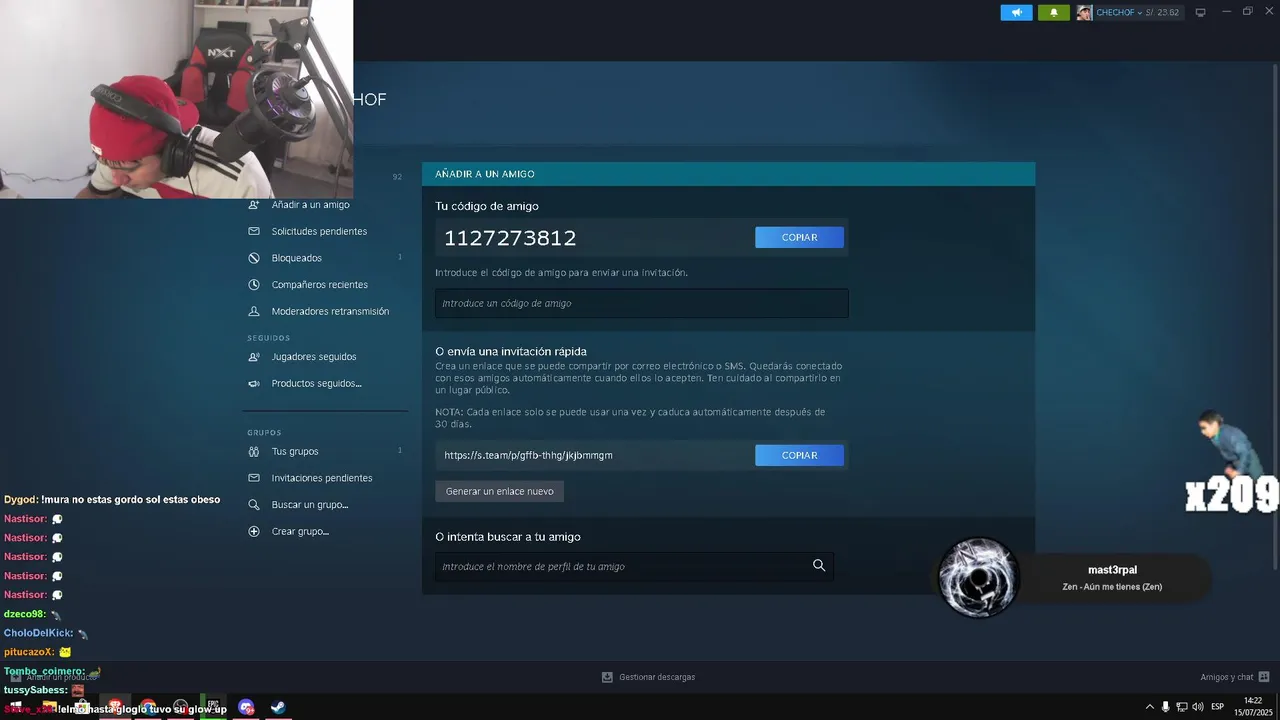1280x720 pixels.
Task: Show hidden system tray icons
Action: tap(1149, 707)
